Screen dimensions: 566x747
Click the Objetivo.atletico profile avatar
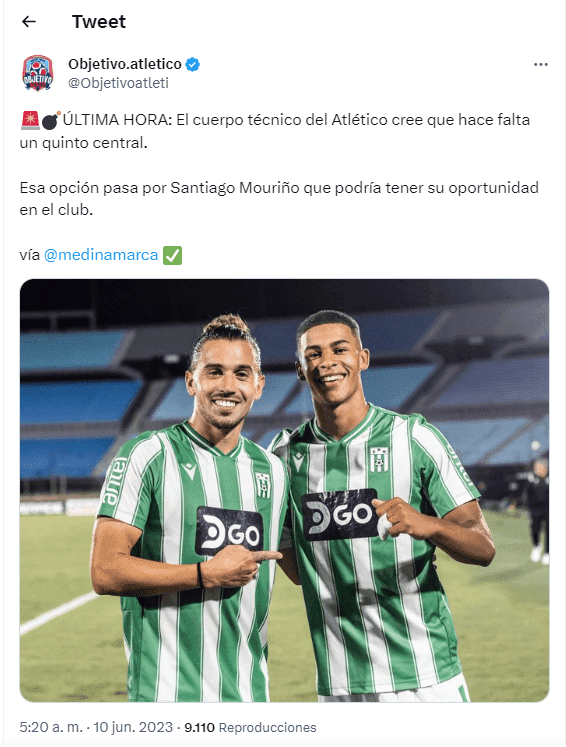coord(38,73)
